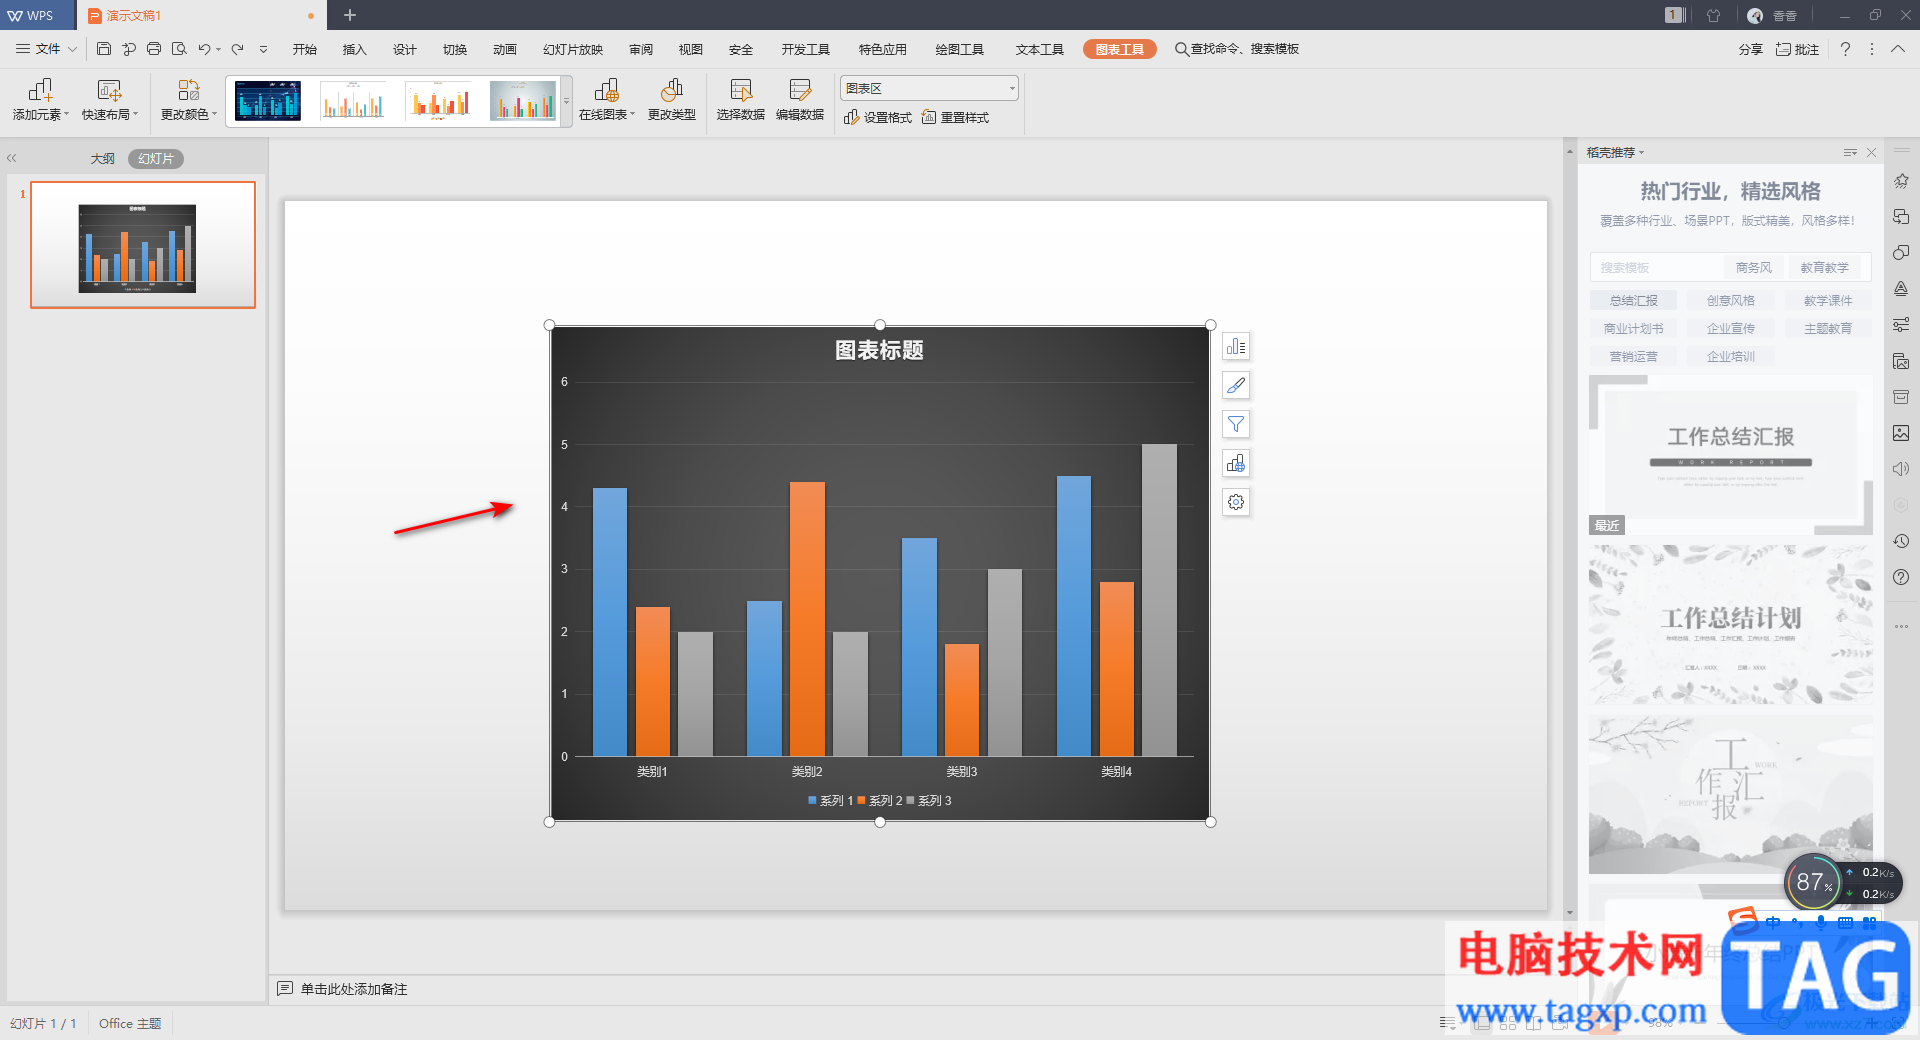This screenshot has width=1920, height=1040.
Task: Select the 总结汇报 category tag
Action: 1634,300
